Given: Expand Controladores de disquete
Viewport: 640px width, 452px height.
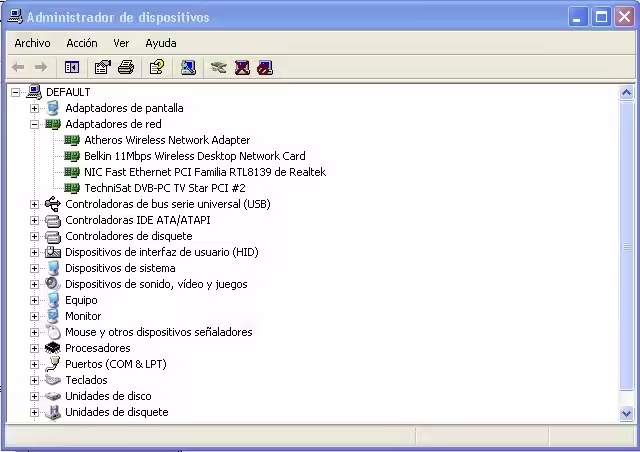Looking at the screenshot, I should pyautogui.click(x=35, y=236).
